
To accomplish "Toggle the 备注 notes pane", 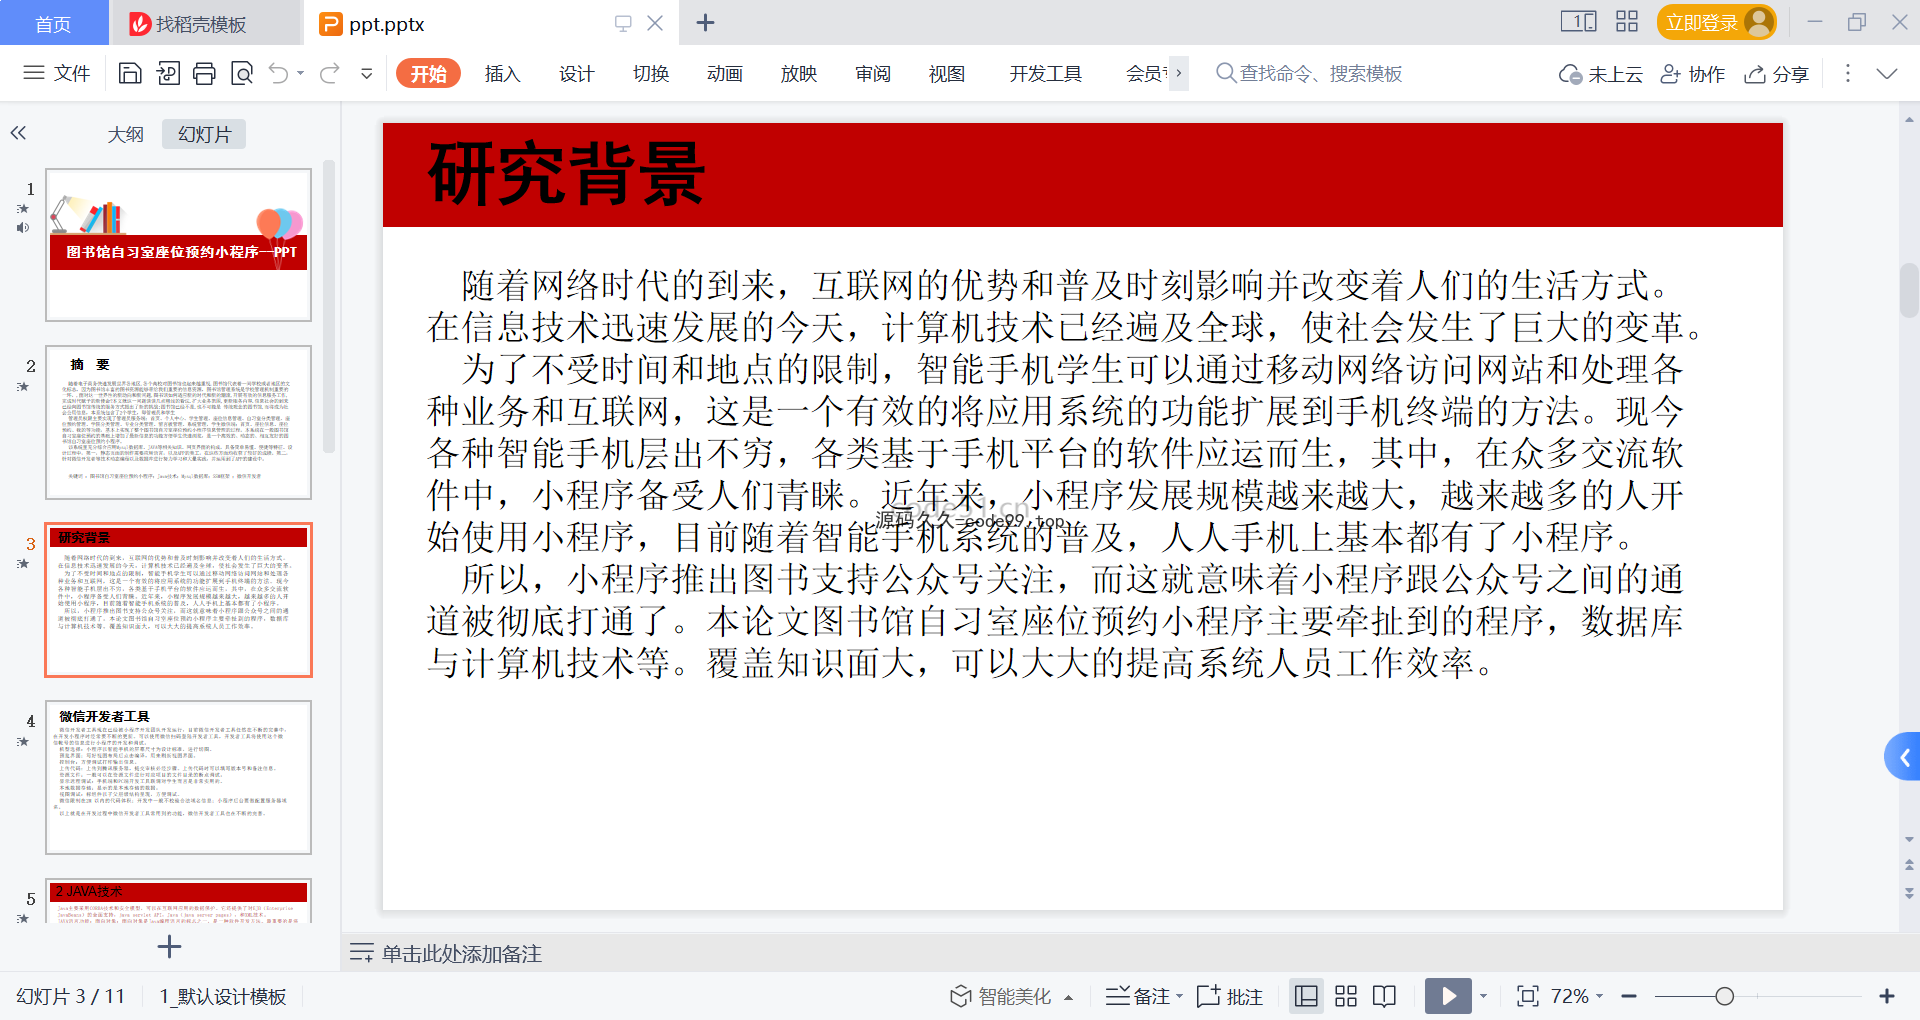I will pyautogui.click(x=1138, y=996).
